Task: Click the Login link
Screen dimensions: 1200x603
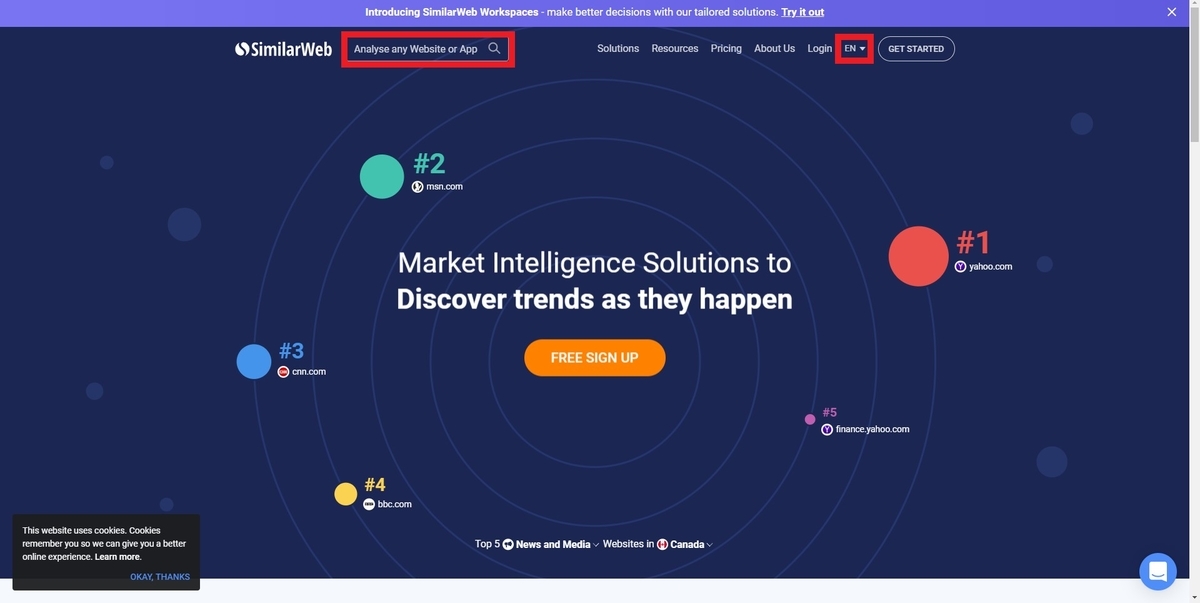Action: [820, 48]
